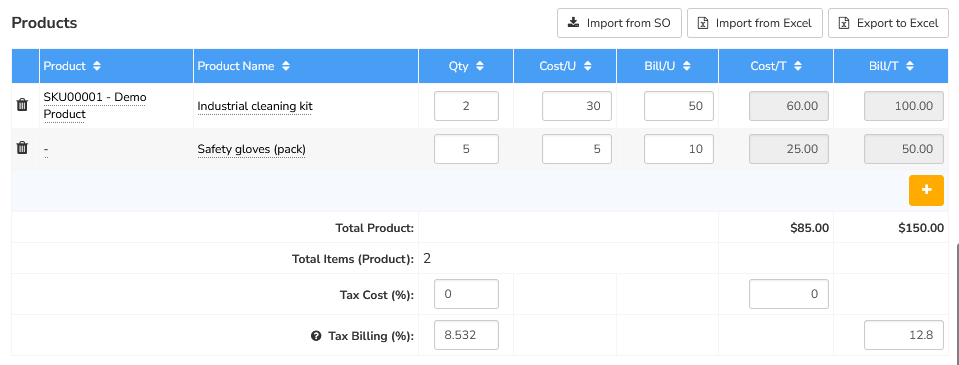Click Import from SO button
Viewport: 959px width, 365px height.
pyautogui.click(x=619, y=23)
